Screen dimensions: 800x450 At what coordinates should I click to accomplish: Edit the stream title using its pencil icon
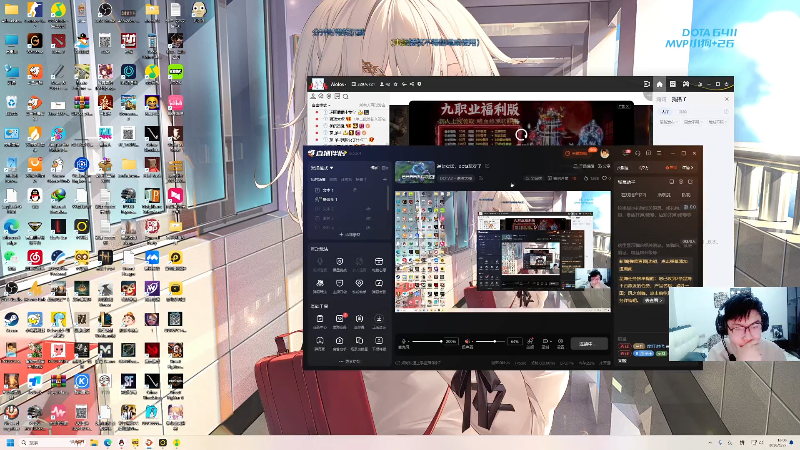point(487,166)
